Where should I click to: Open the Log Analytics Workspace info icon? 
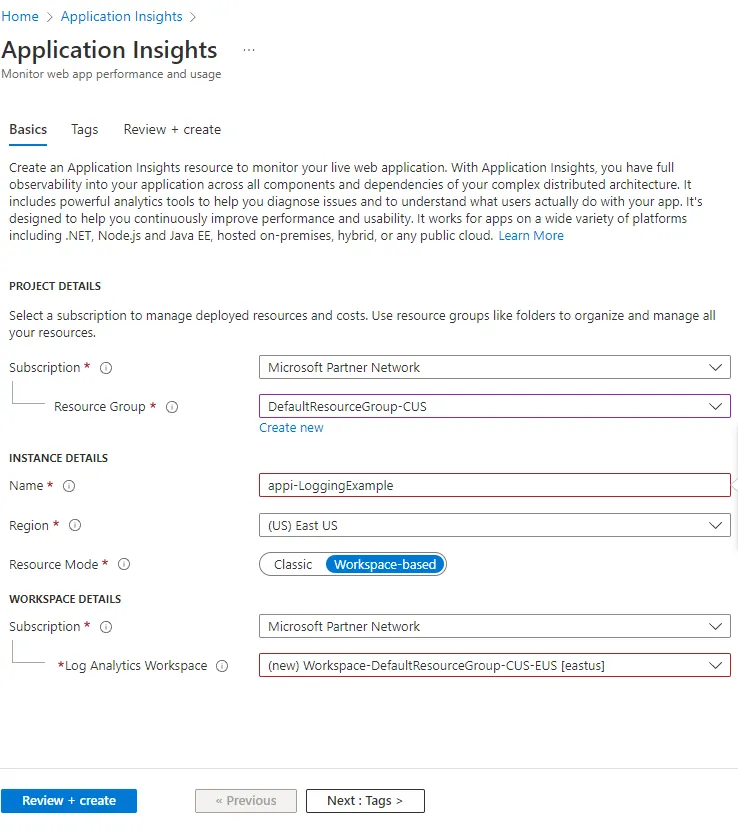click(x=221, y=665)
